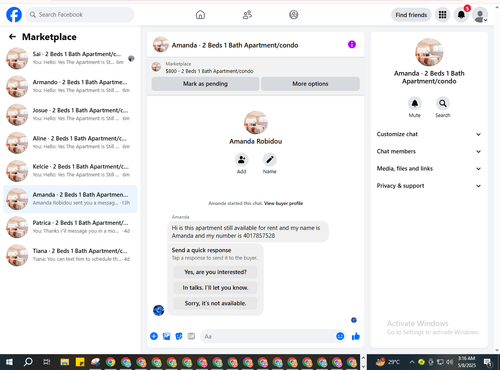Choose a sticker icon in composer
The width and height of the screenshot is (500, 370).
[x=179, y=336]
